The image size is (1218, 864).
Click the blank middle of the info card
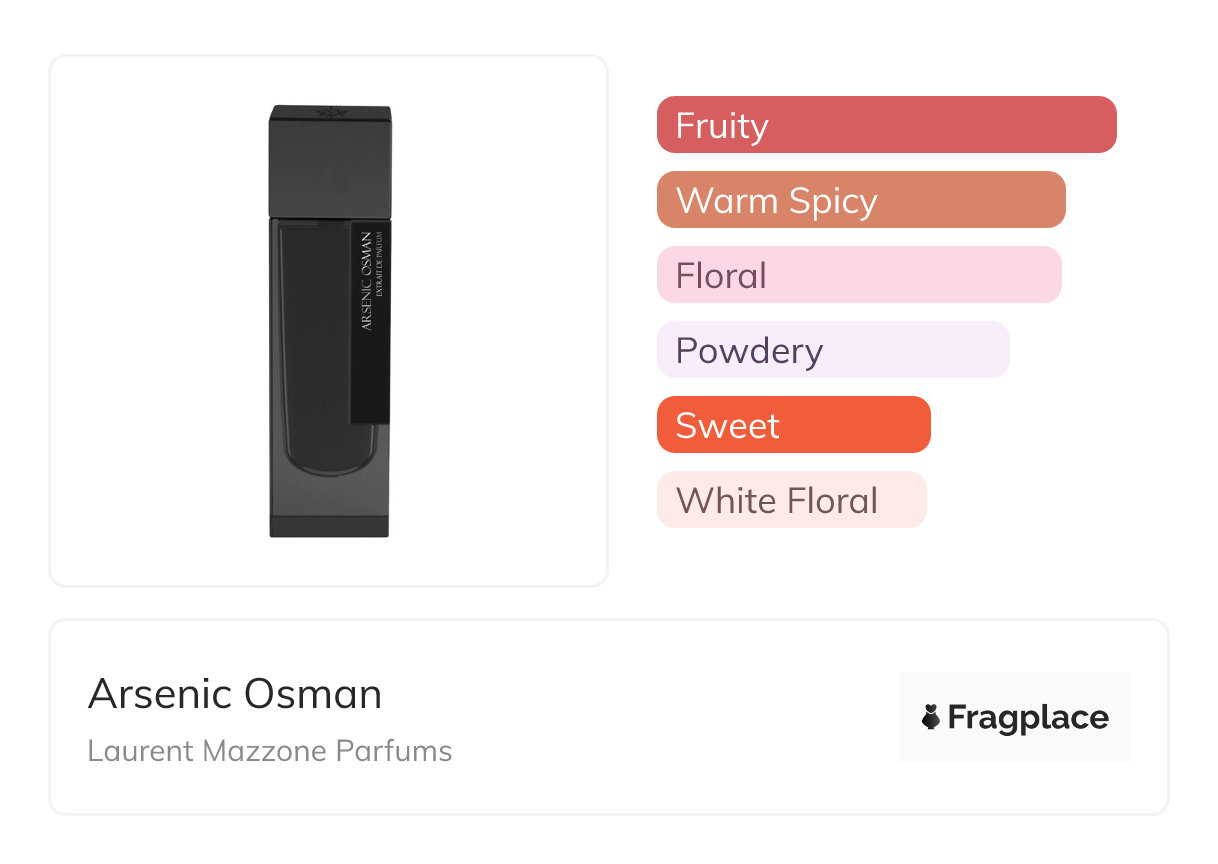[x=650, y=717]
